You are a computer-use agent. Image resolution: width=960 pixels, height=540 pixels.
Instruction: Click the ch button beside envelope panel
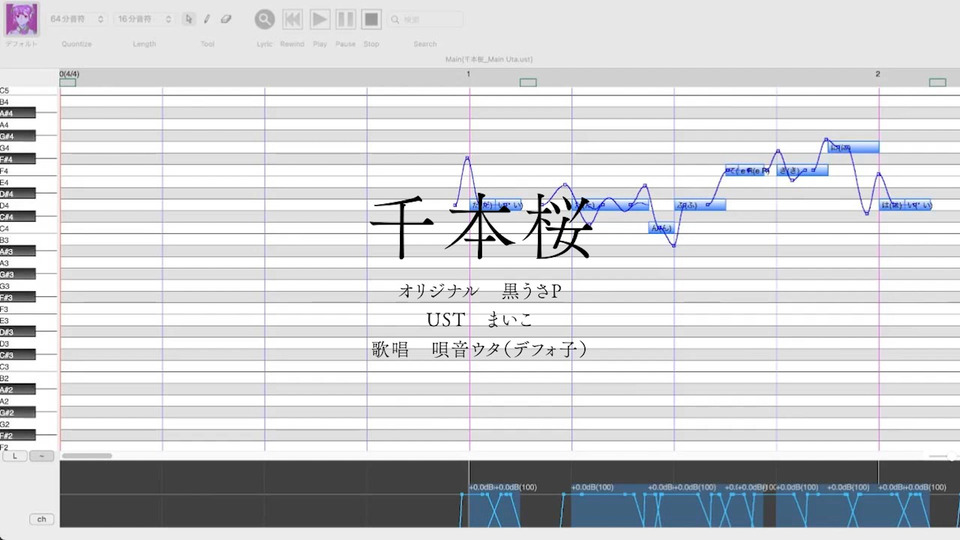pyautogui.click(x=42, y=519)
